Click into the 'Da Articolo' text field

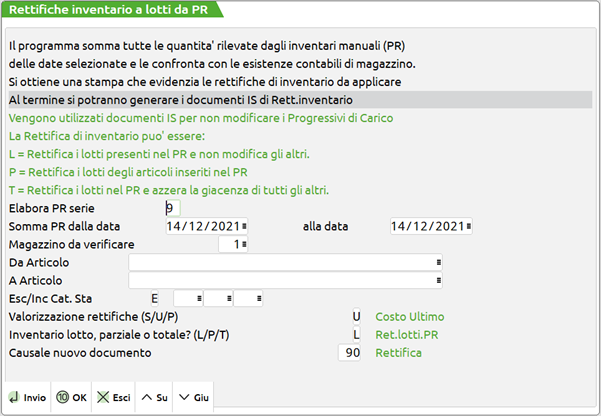(x=280, y=262)
